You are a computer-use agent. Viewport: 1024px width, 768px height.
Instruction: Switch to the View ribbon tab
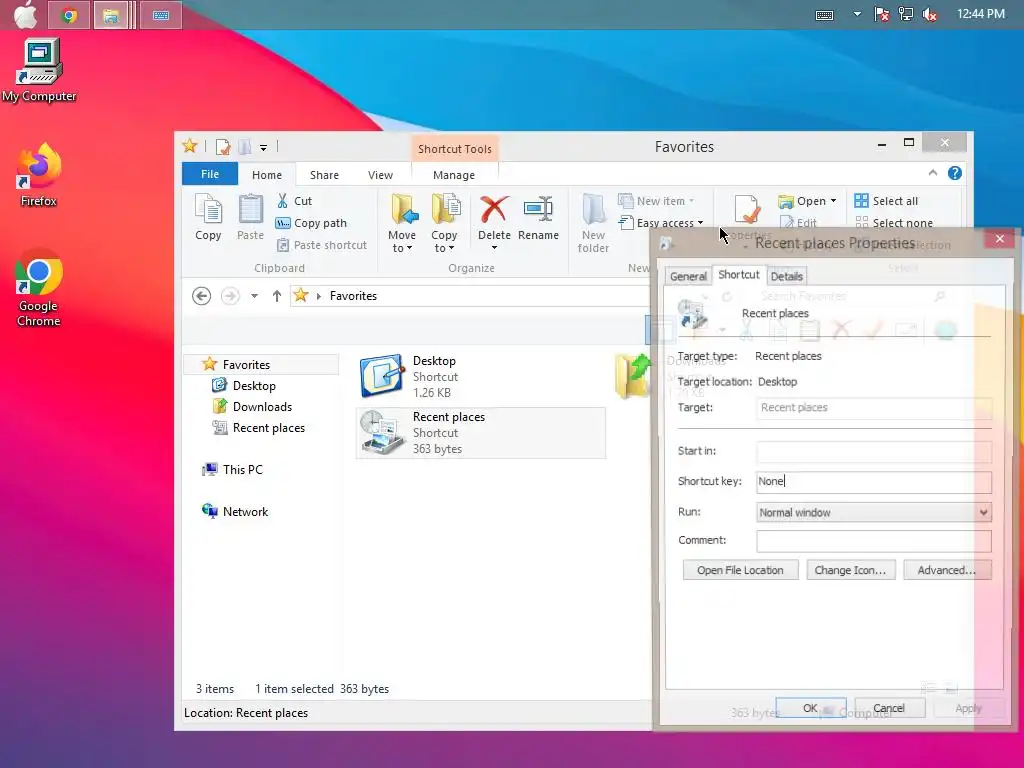(x=380, y=175)
